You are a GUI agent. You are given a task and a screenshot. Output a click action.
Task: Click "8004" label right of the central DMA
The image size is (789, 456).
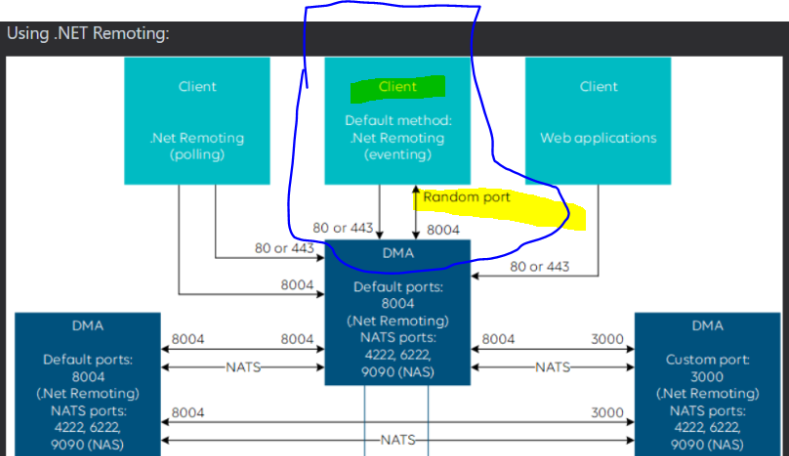[498, 339]
